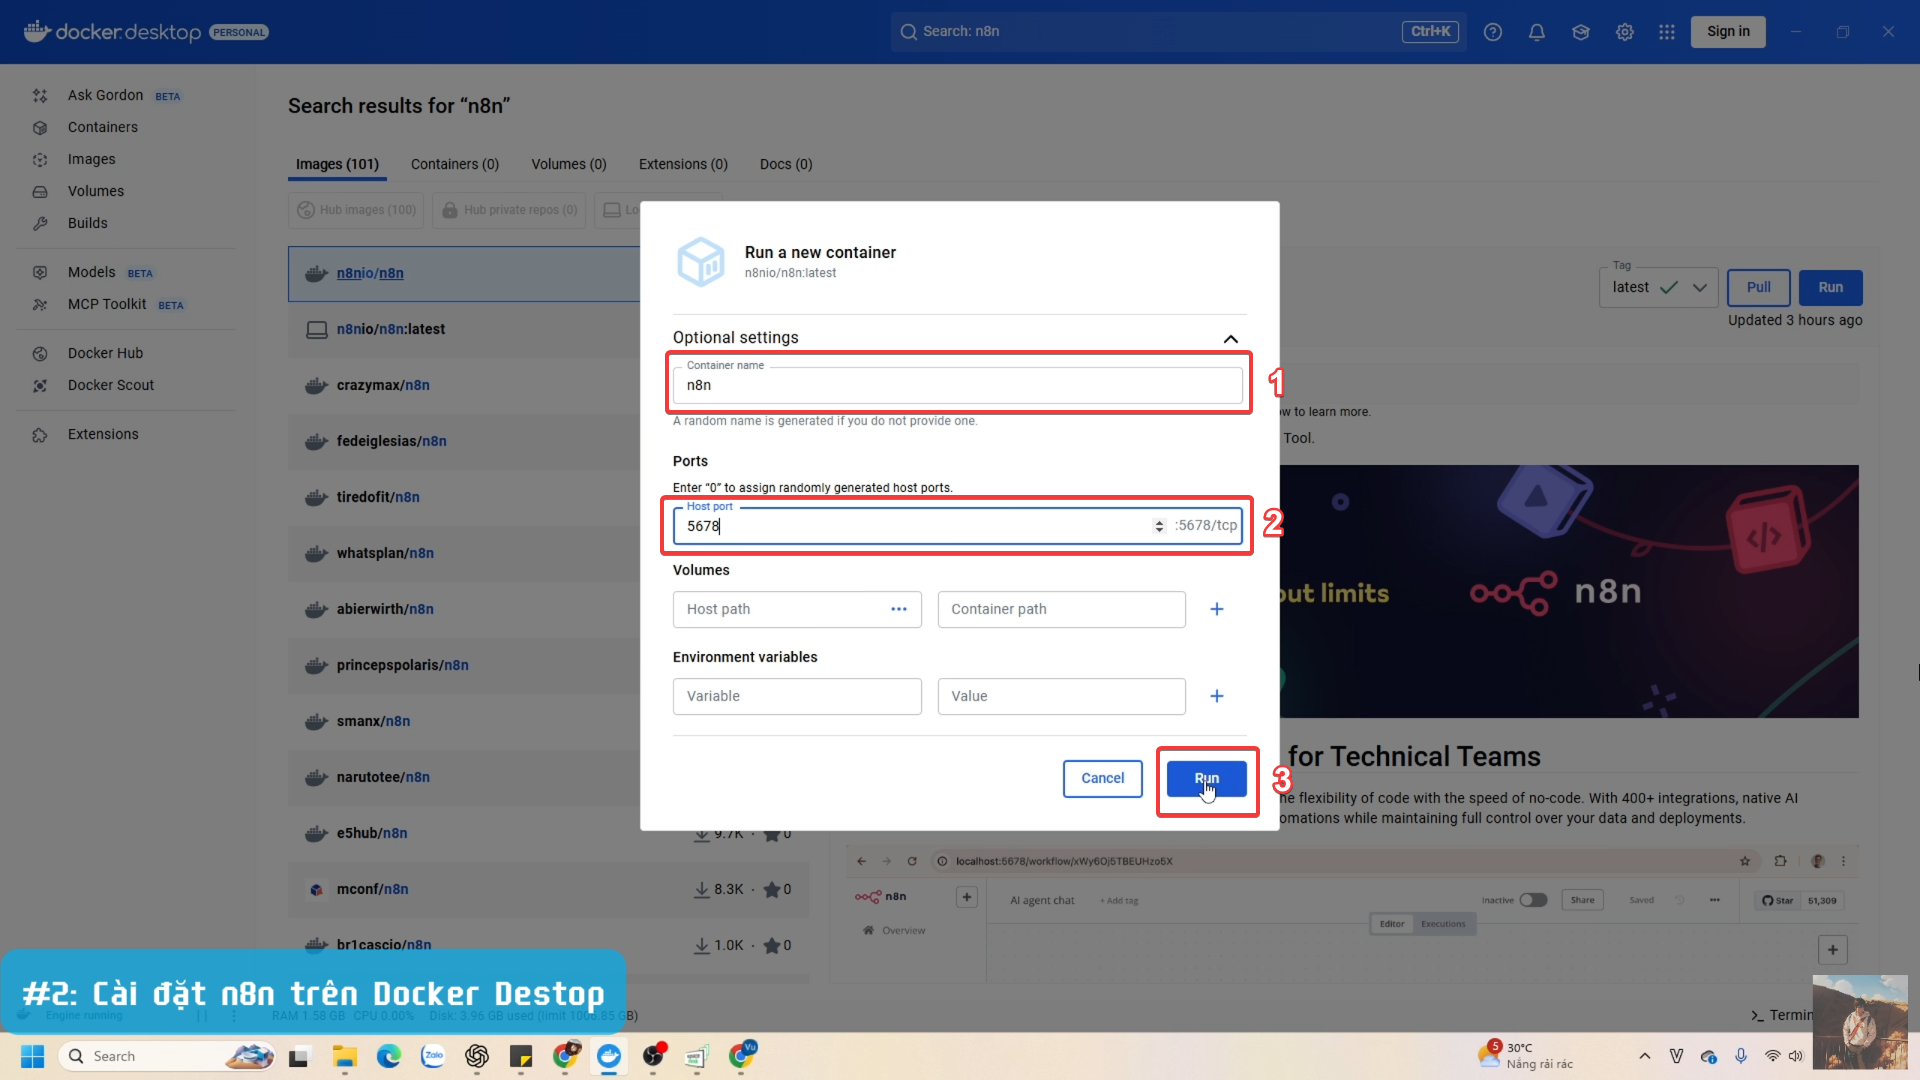Open Microsoft Edge from the taskbar
Screen dimensions: 1920x1080
389,1056
